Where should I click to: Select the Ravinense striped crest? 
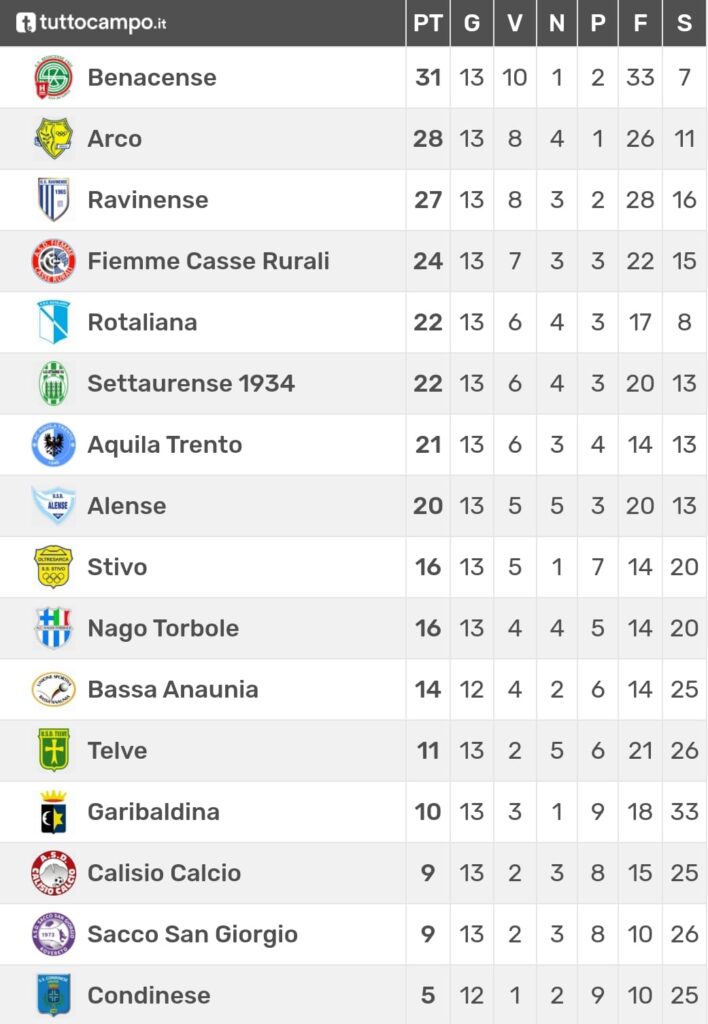point(54,199)
